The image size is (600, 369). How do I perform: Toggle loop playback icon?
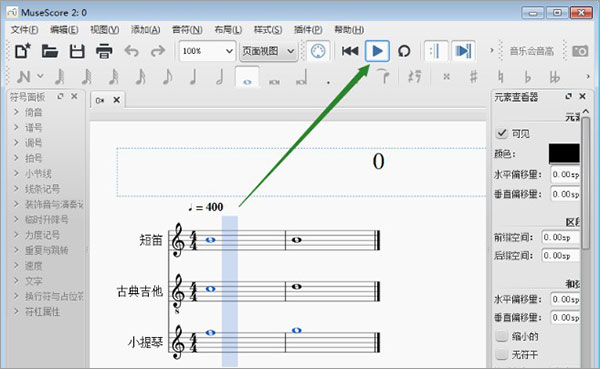pos(404,51)
